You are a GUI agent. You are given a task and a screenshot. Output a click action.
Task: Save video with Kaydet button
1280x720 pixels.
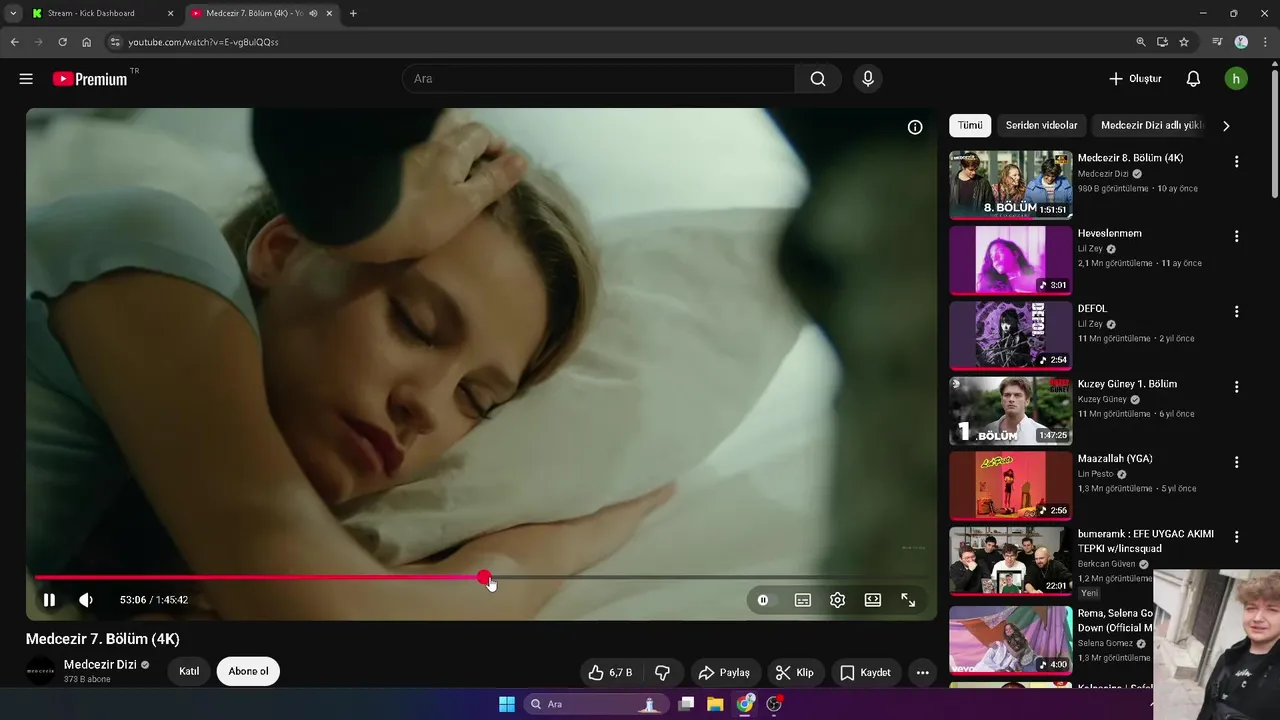(865, 672)
